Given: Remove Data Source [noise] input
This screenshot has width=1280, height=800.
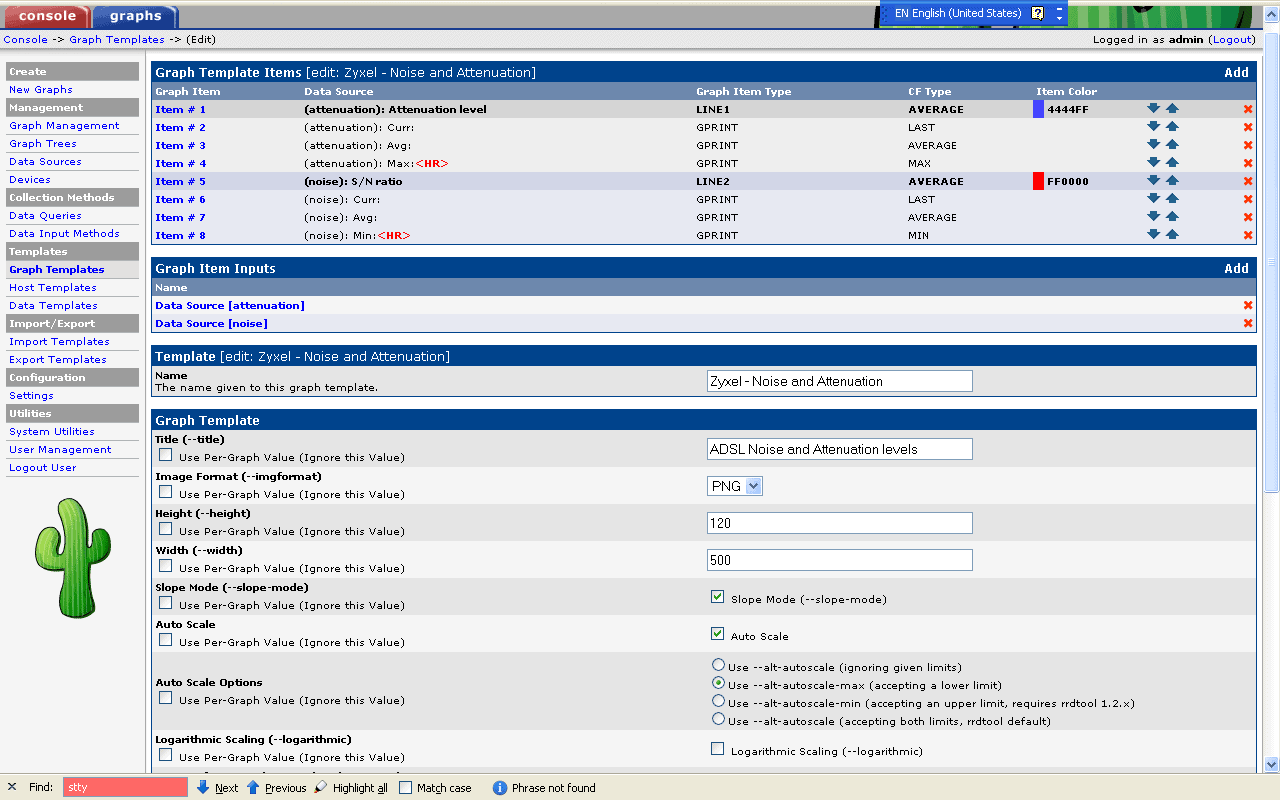Looking at the screenshot, I should pyautogui.click(x=1247, y=323).
